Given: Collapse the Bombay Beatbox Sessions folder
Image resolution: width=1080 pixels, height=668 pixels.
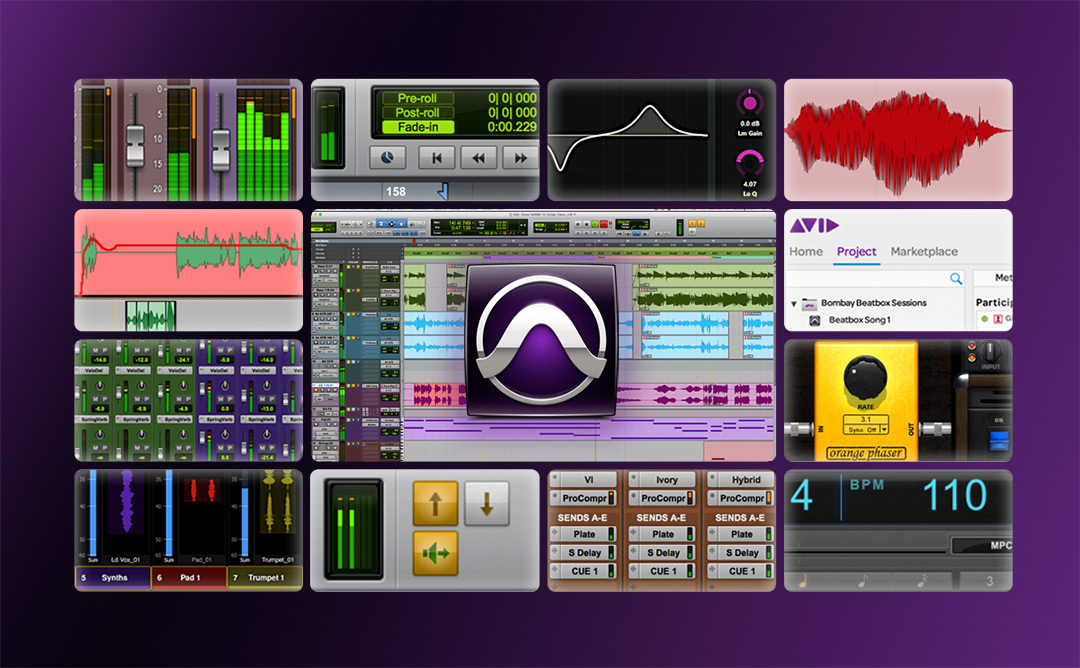Looking at the screenshot, I should [x=794, y=303].
